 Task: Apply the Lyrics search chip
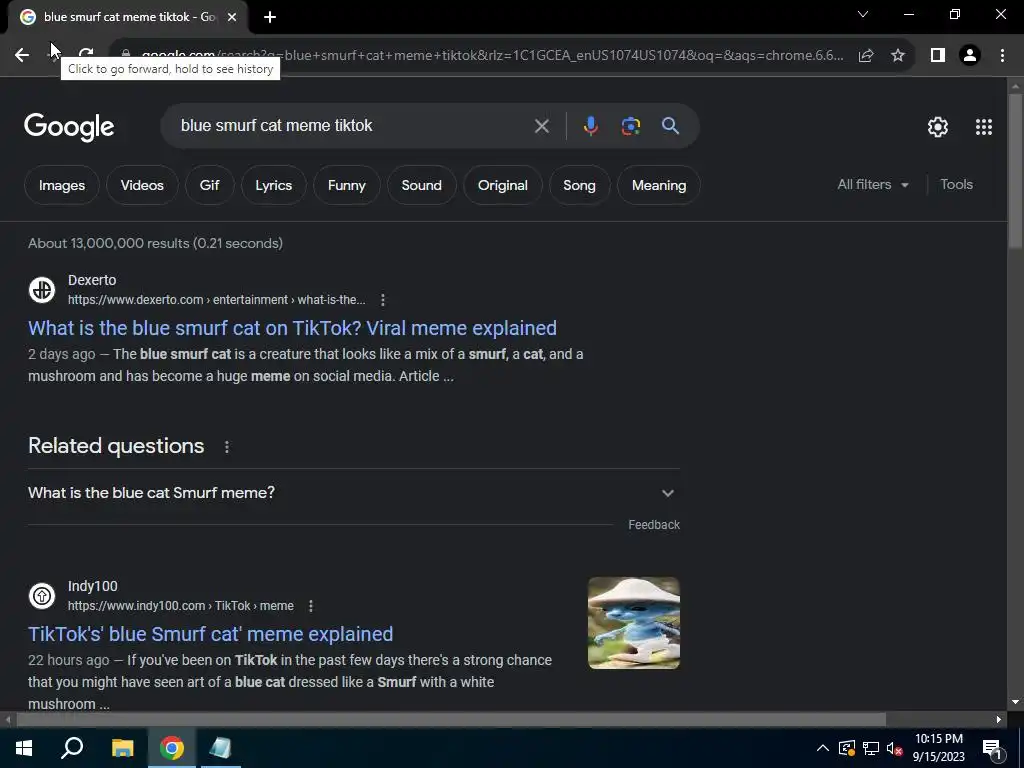(274, 185)
